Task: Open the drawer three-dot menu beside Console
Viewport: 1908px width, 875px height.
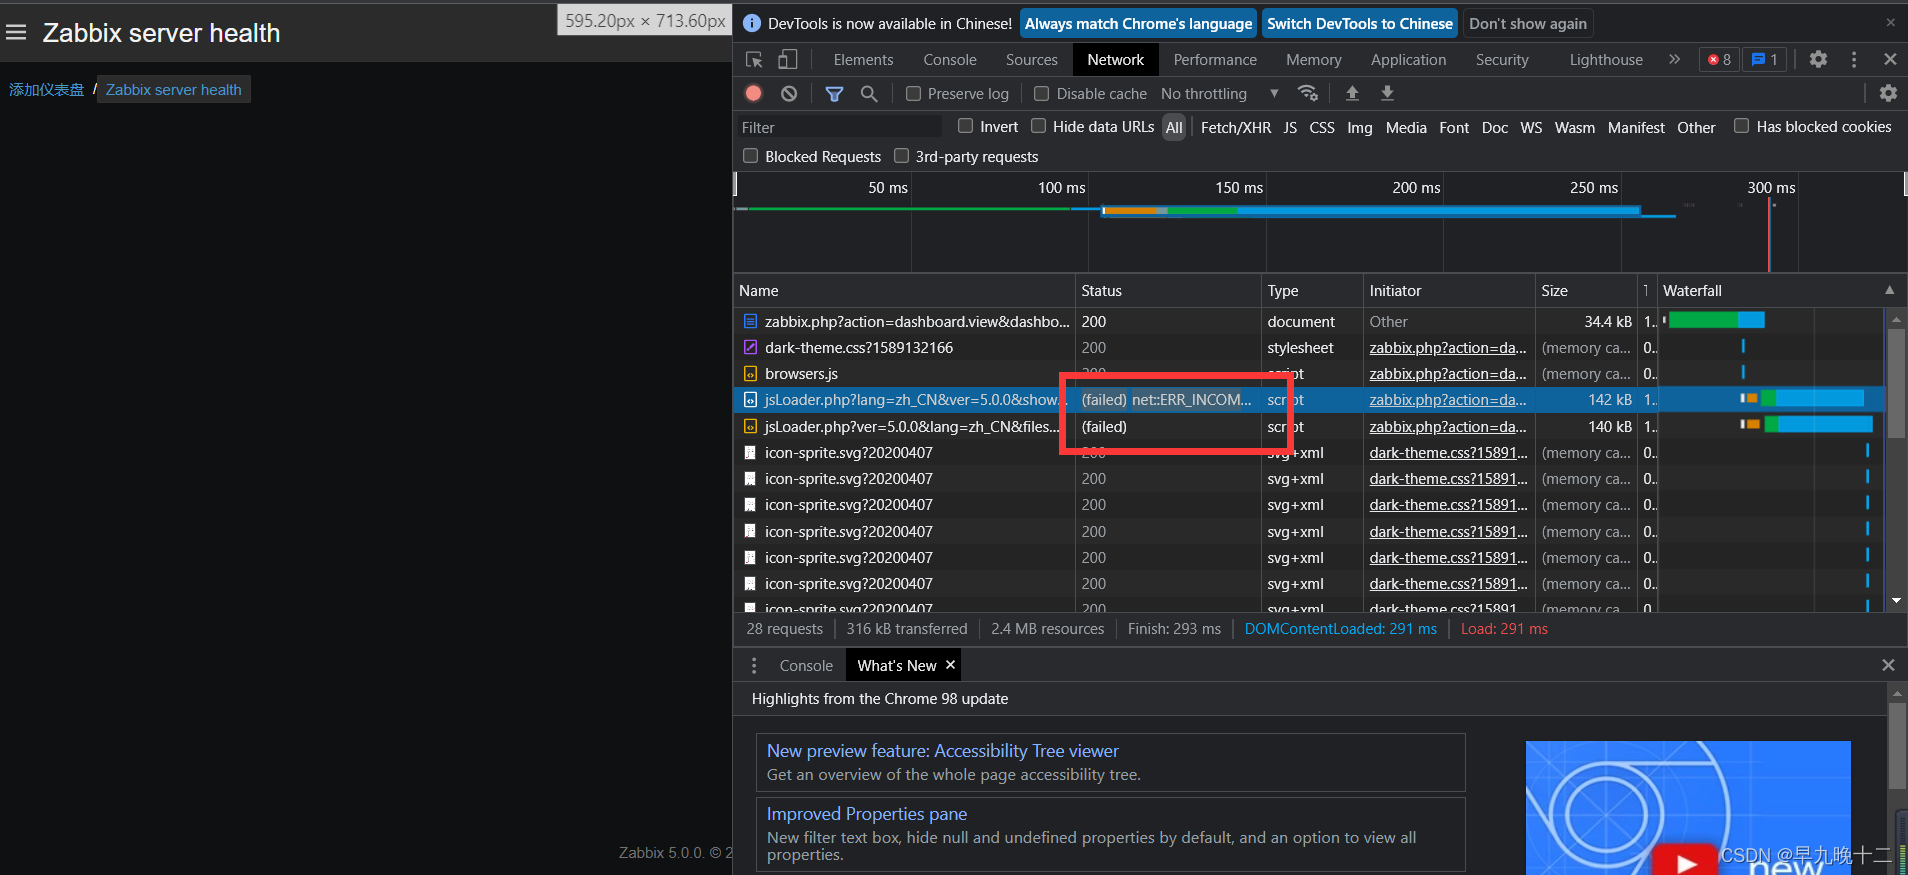Action: pyautogui.click(x=754, y=665)
